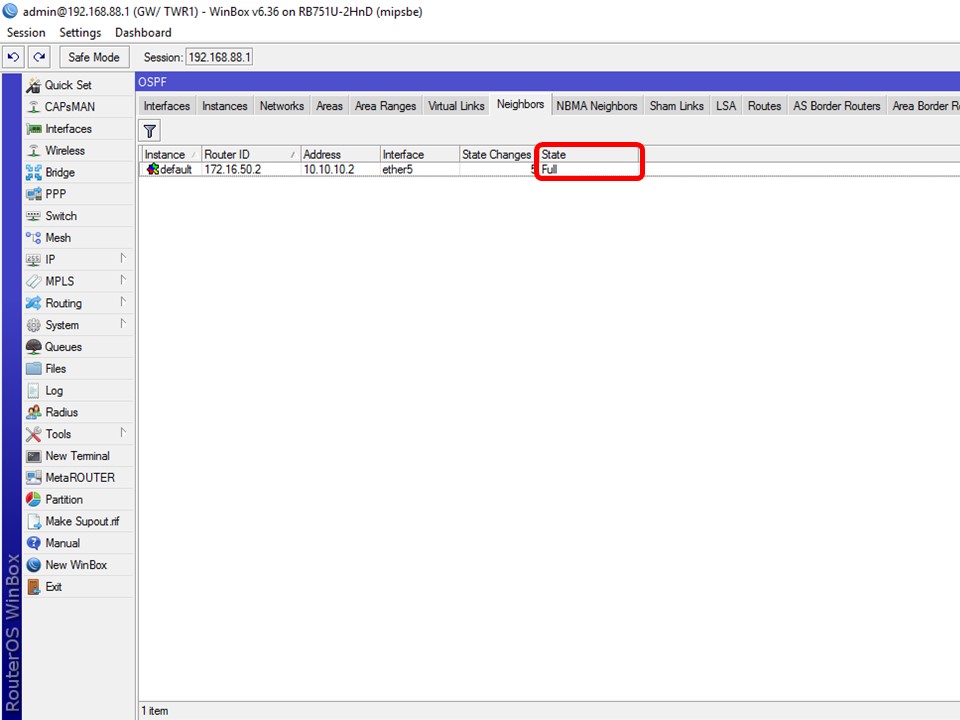Open the Settings menu

pos(80,32)
